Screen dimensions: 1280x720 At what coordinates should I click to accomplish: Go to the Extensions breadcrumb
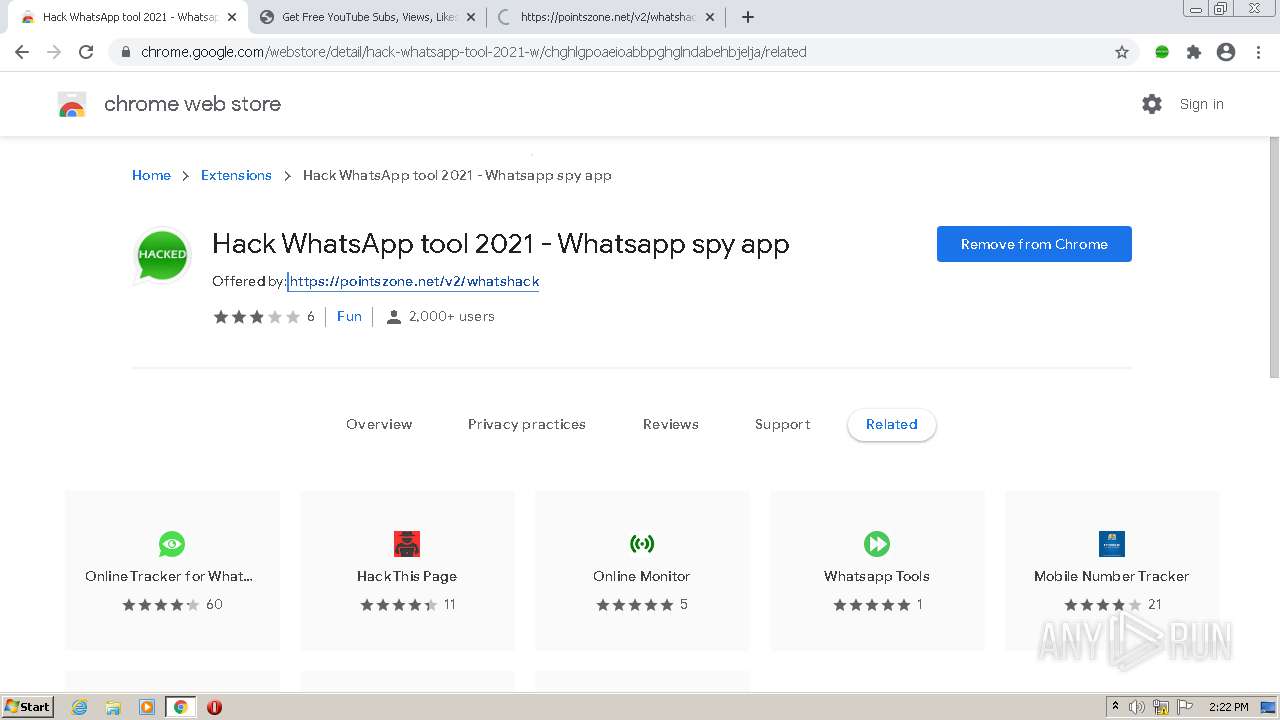(x=236, y=175)
